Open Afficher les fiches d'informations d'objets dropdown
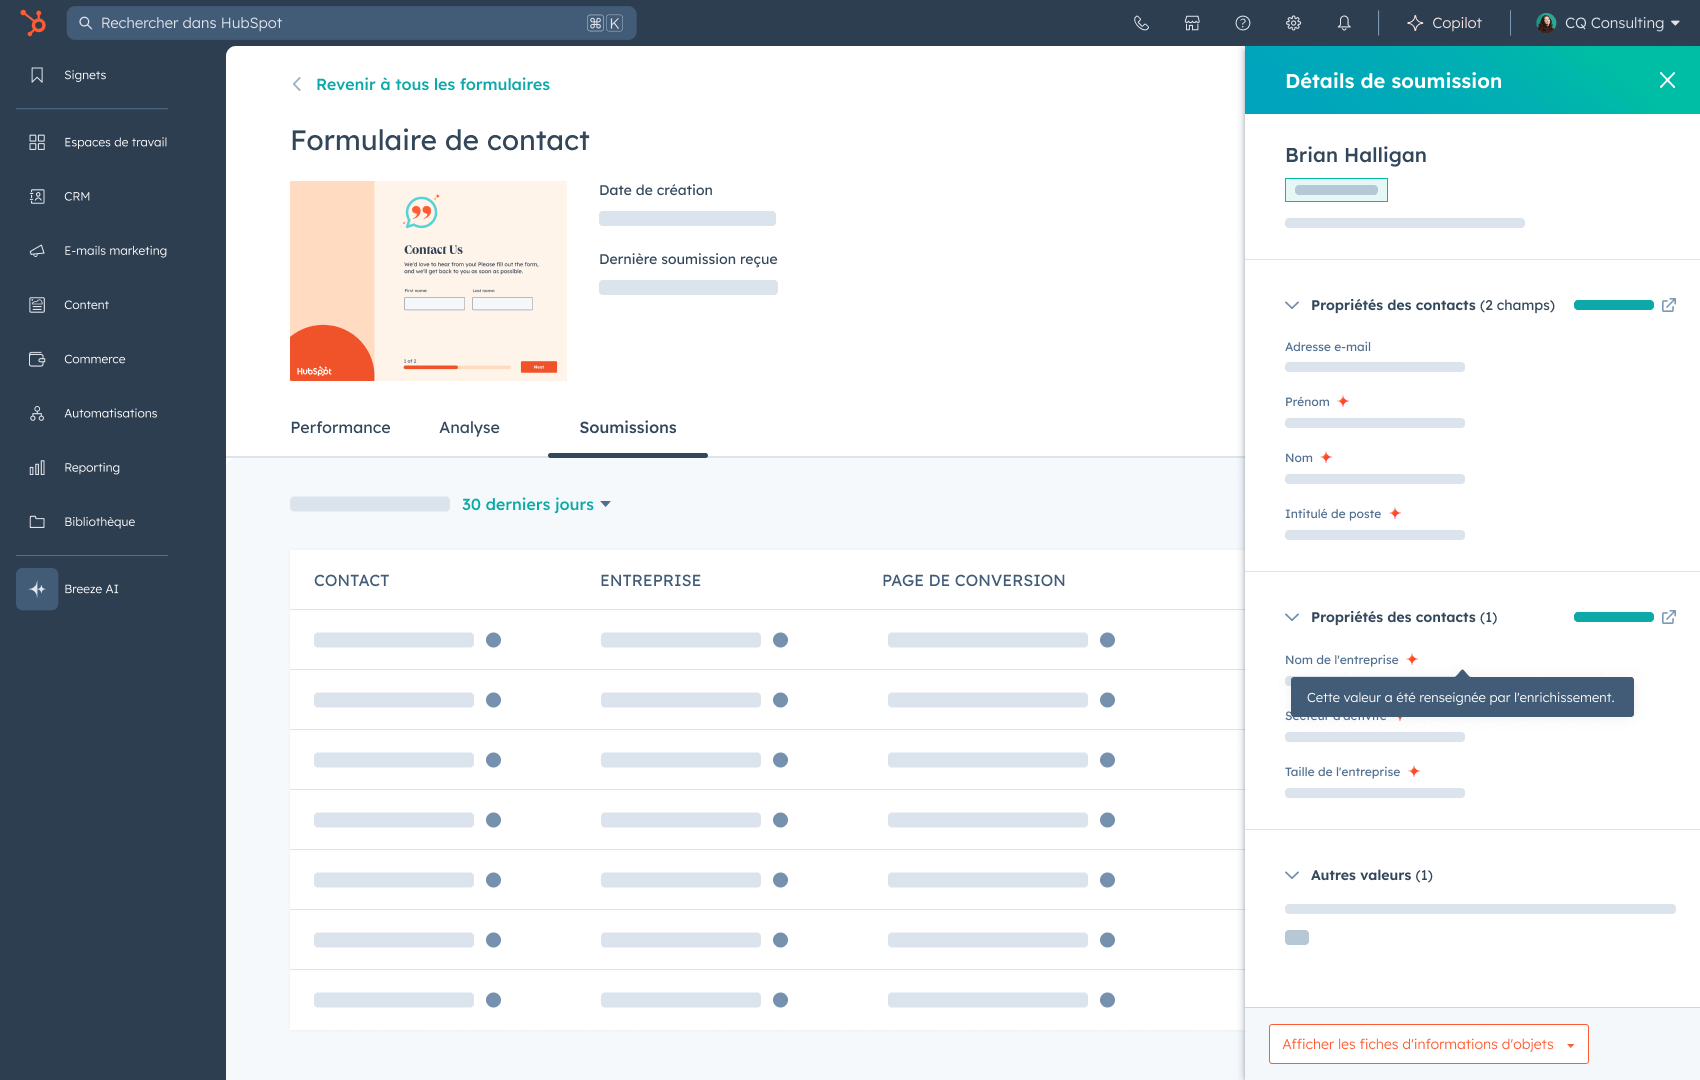This screenshot has height=1080, width=1700. (1427, 1044)
